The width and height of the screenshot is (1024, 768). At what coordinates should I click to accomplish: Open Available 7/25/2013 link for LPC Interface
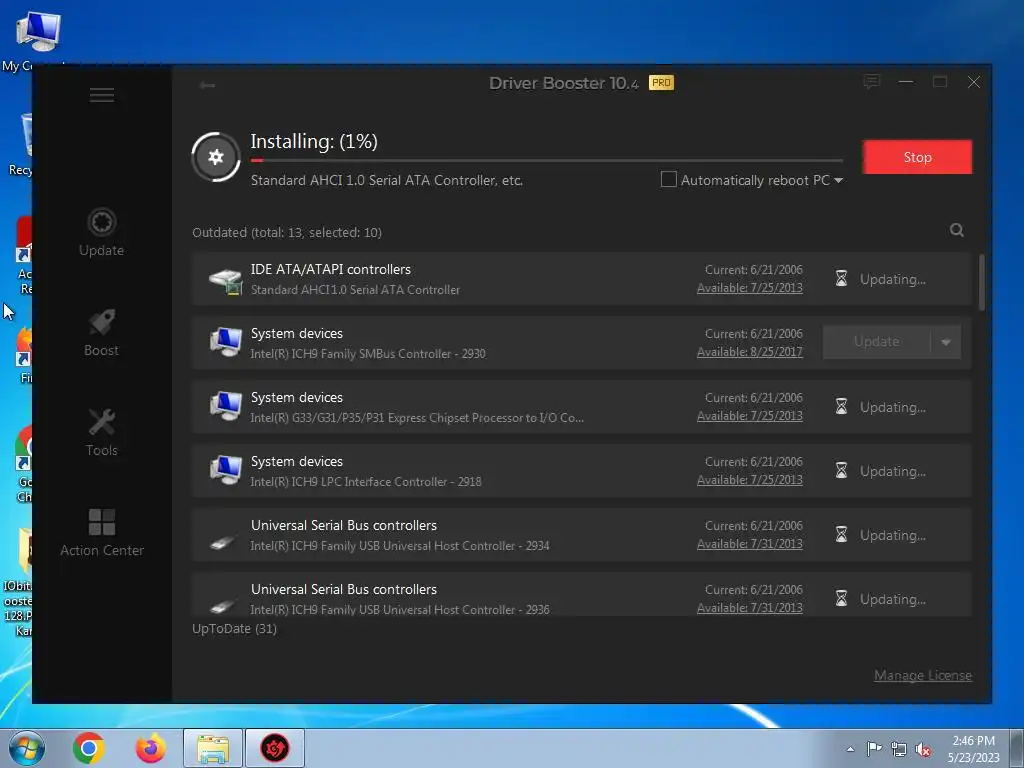(750, 480)
